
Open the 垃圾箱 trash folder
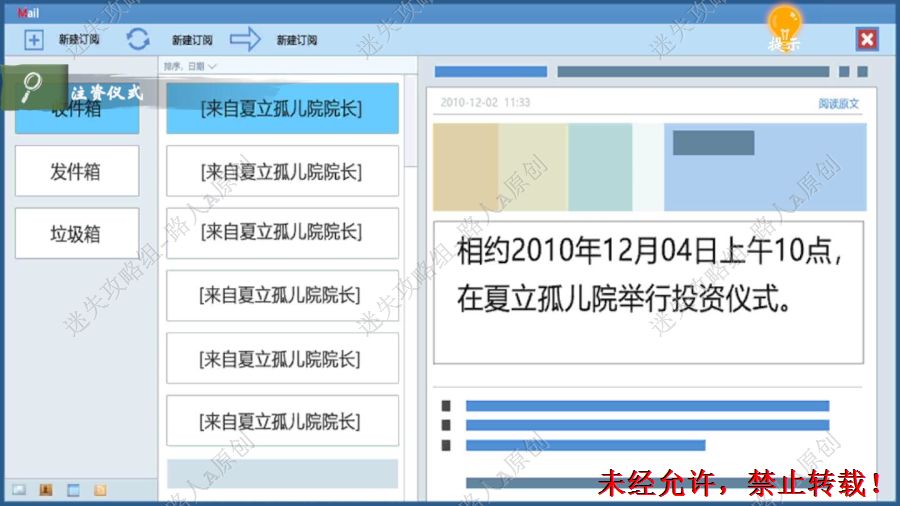point(77,233)
